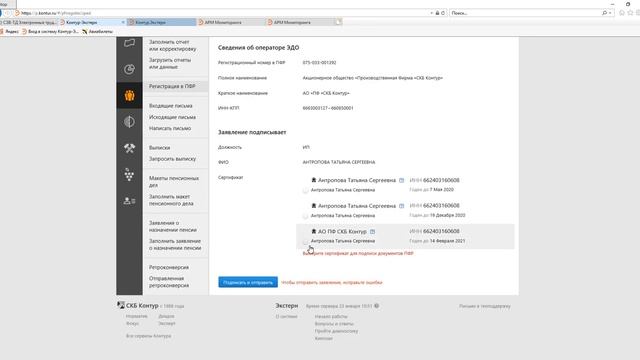Open Авиабилеты bookmark
The width and height of the screenshot is (640, 360).
tap(98, 31)
